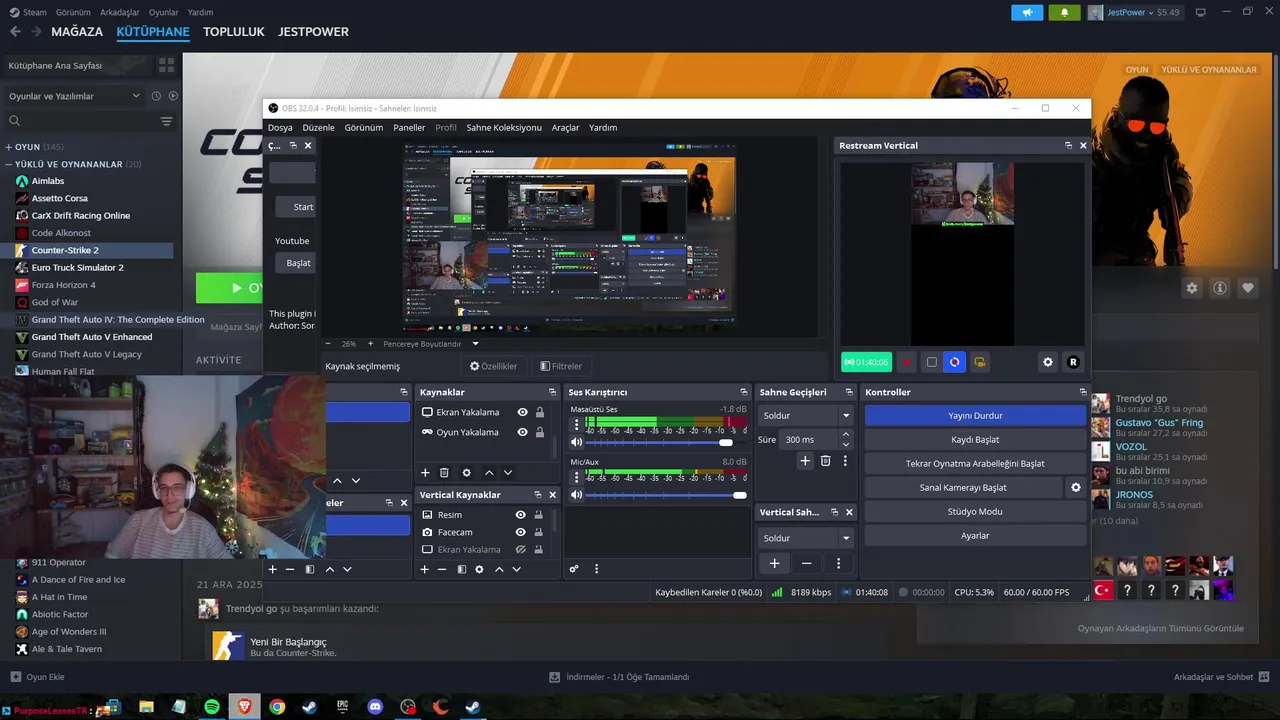Select Euro Truck Simulator 2 in Steam library

pyautogui.click(x=77, y=268)
